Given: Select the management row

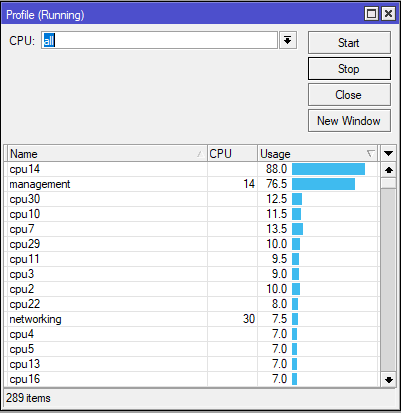Looking at the screenshot, I should tap(192, 184).
